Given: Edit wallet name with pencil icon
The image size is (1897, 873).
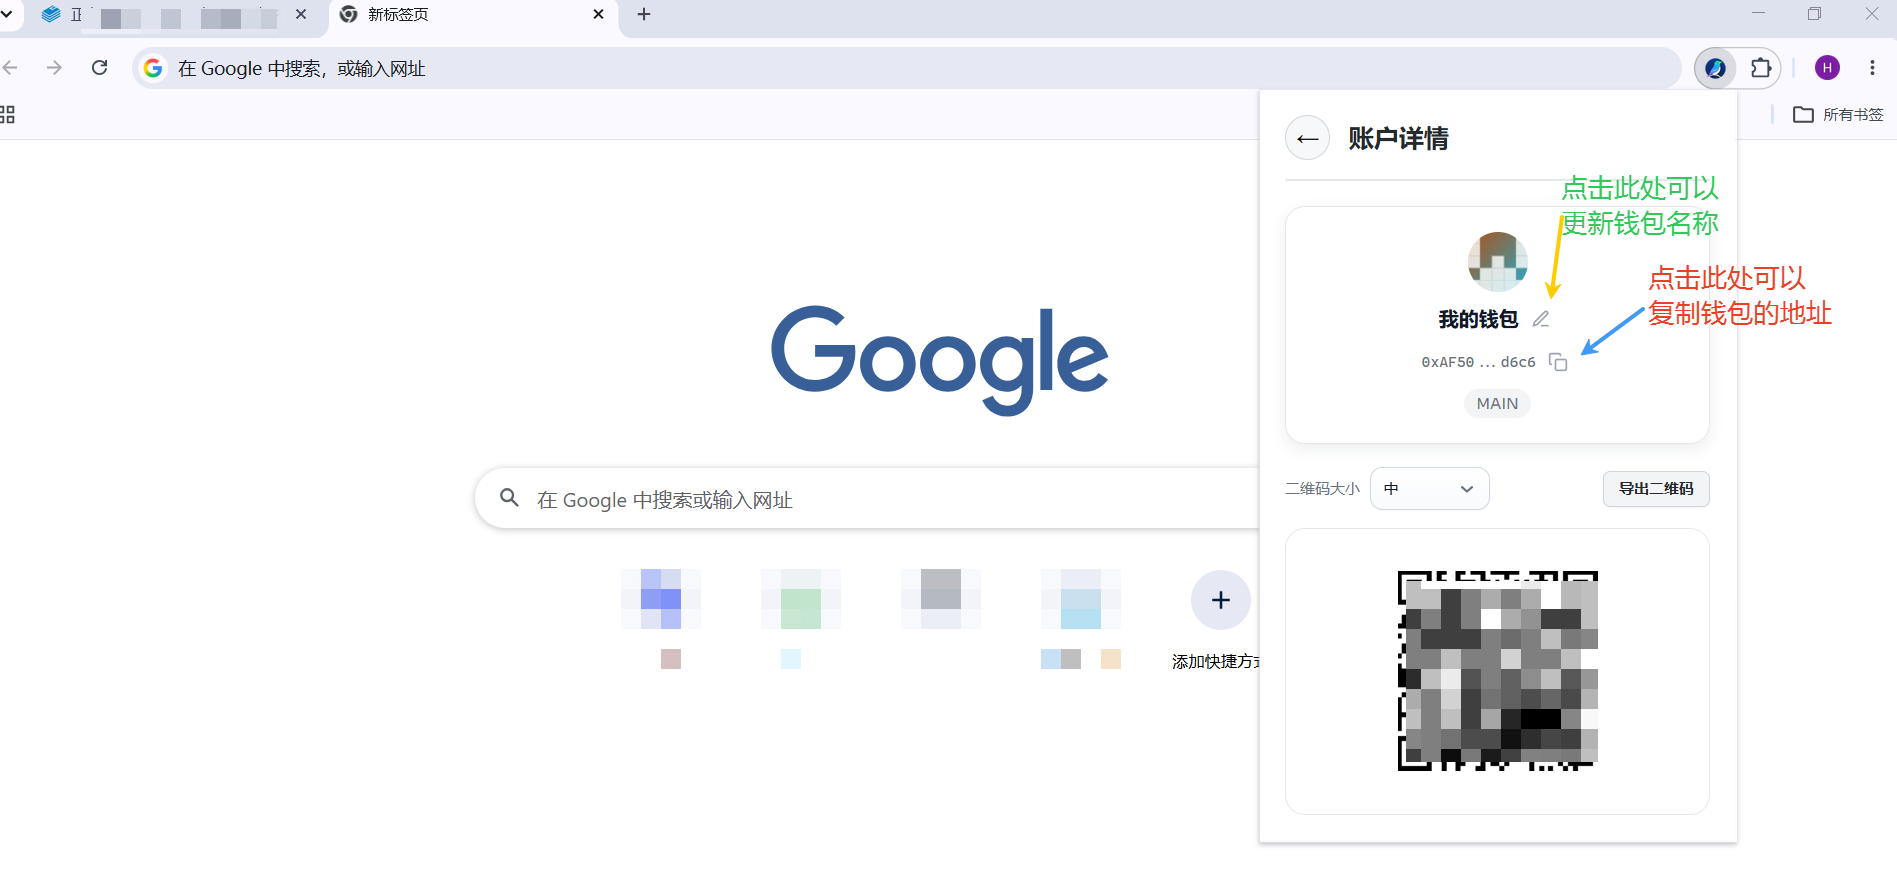Looking at the screenshot, I should click(1541, 319).
